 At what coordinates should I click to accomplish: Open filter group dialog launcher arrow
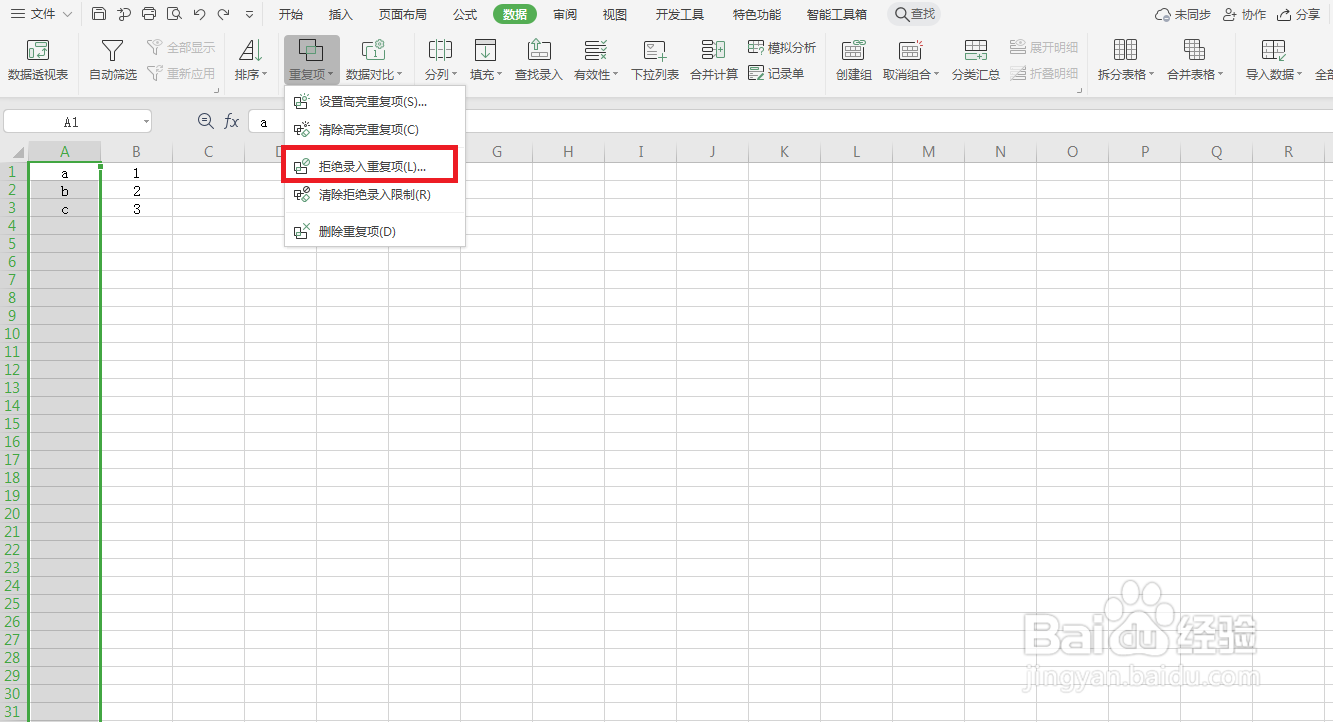pyautogui.click(x=218, y=90)
